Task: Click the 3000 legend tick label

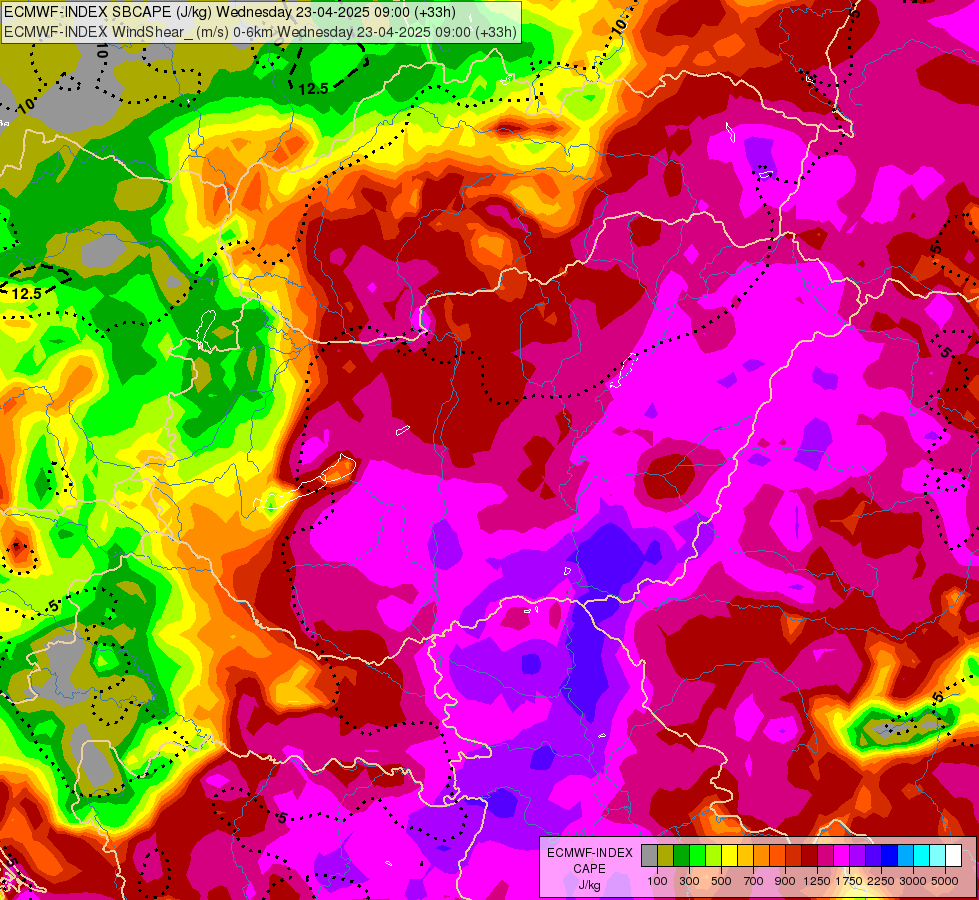Action: 913,881
